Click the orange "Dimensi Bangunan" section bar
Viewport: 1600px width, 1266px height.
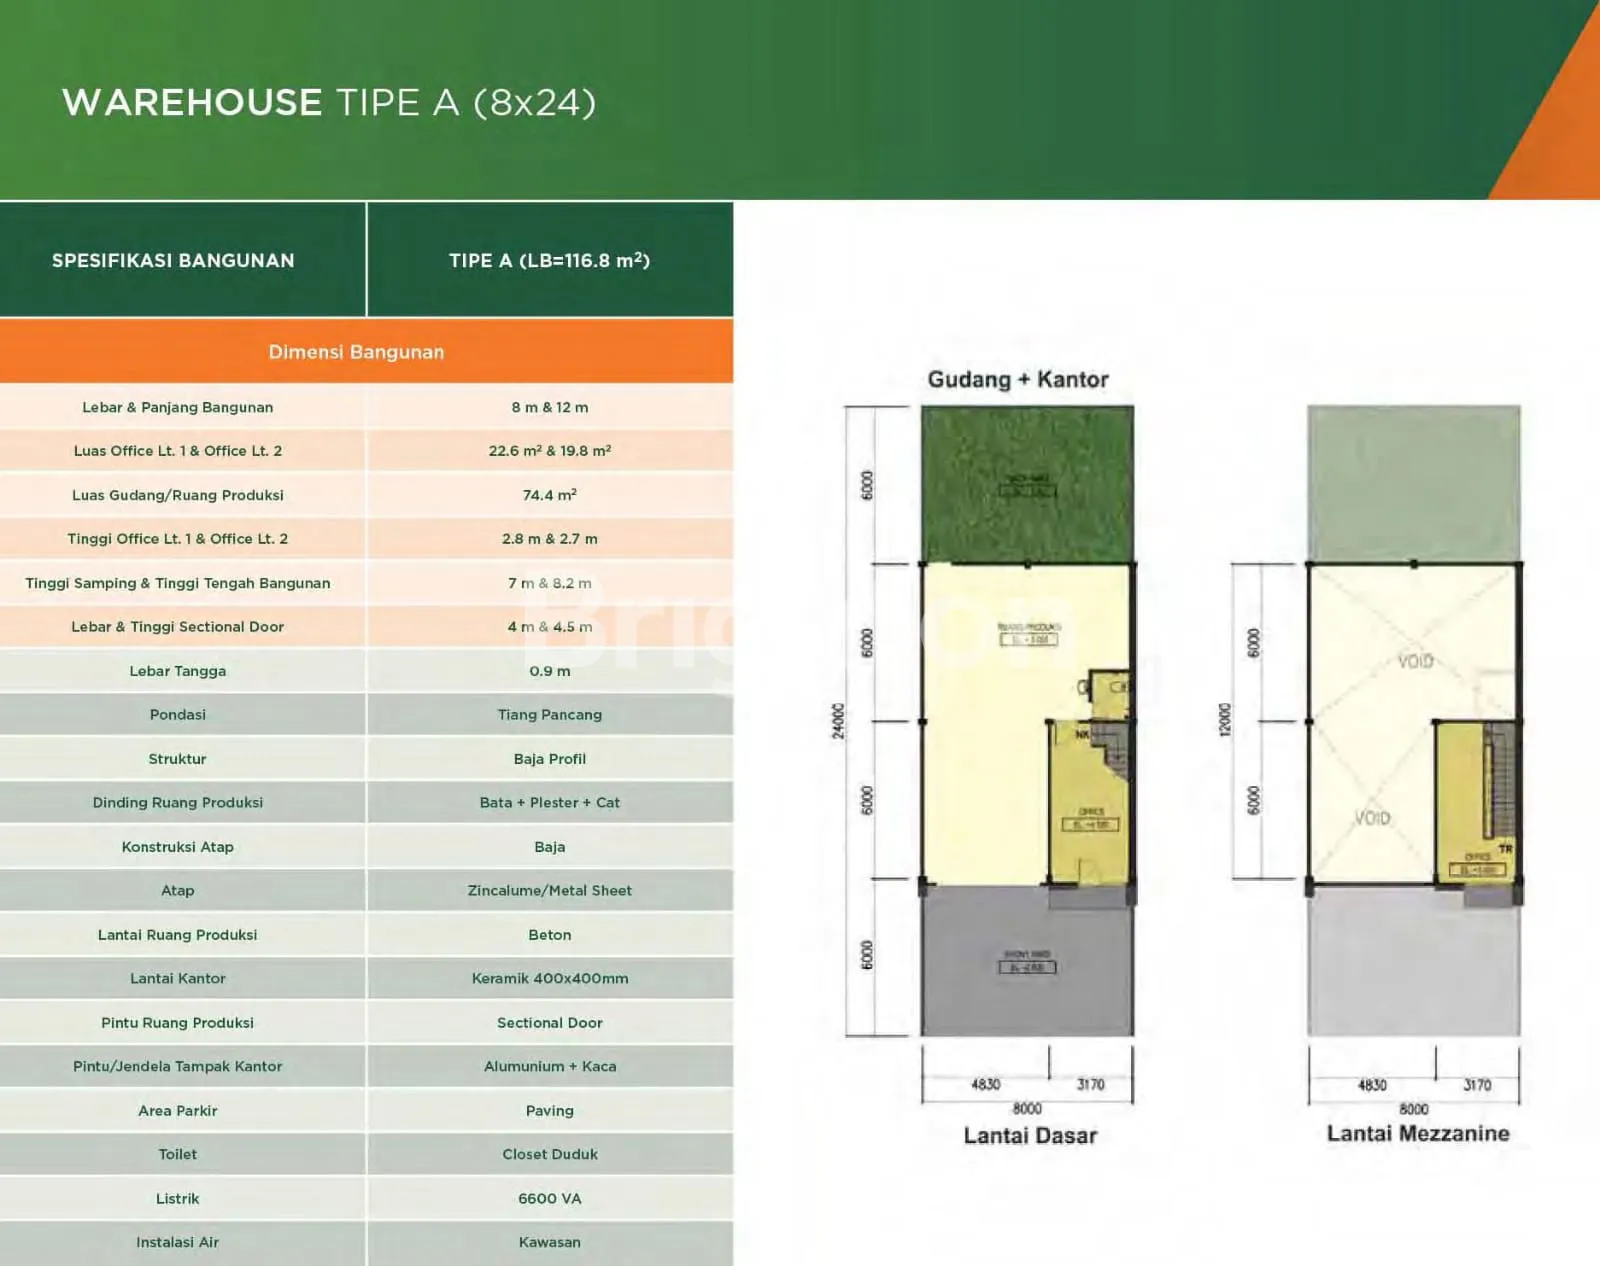click(x=356, y=352)
